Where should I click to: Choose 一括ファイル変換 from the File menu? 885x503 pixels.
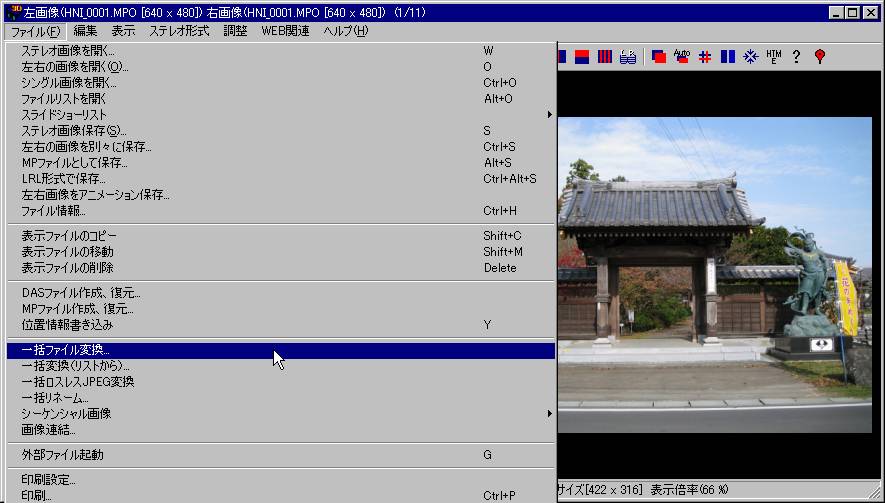coord(66,350)
